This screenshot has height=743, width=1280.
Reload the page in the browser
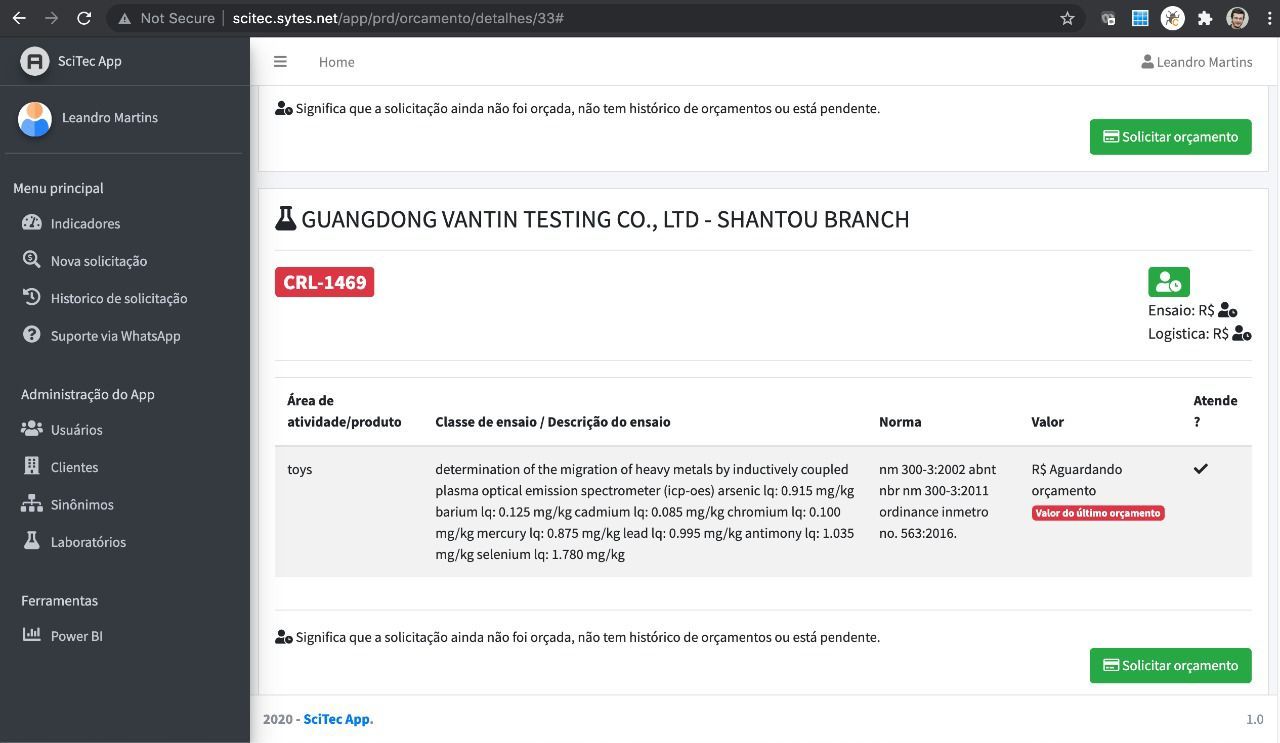tap(84, 18)
